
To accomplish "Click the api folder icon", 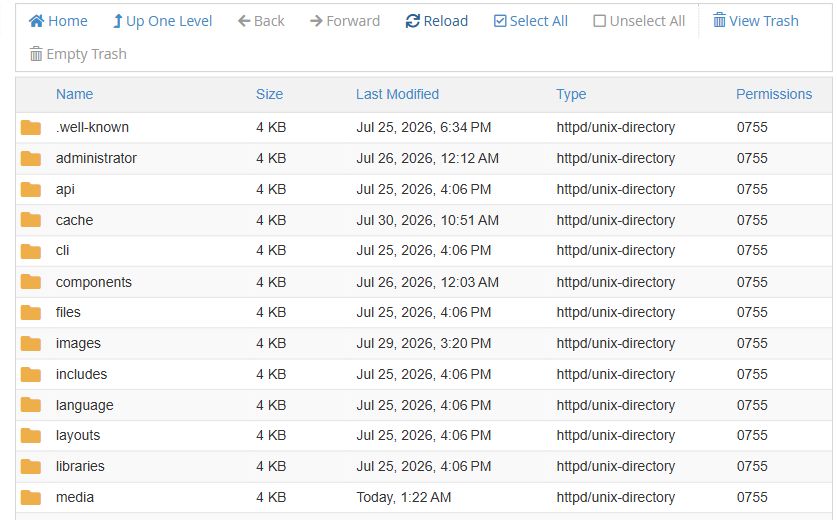I will (x=31, y=190).
